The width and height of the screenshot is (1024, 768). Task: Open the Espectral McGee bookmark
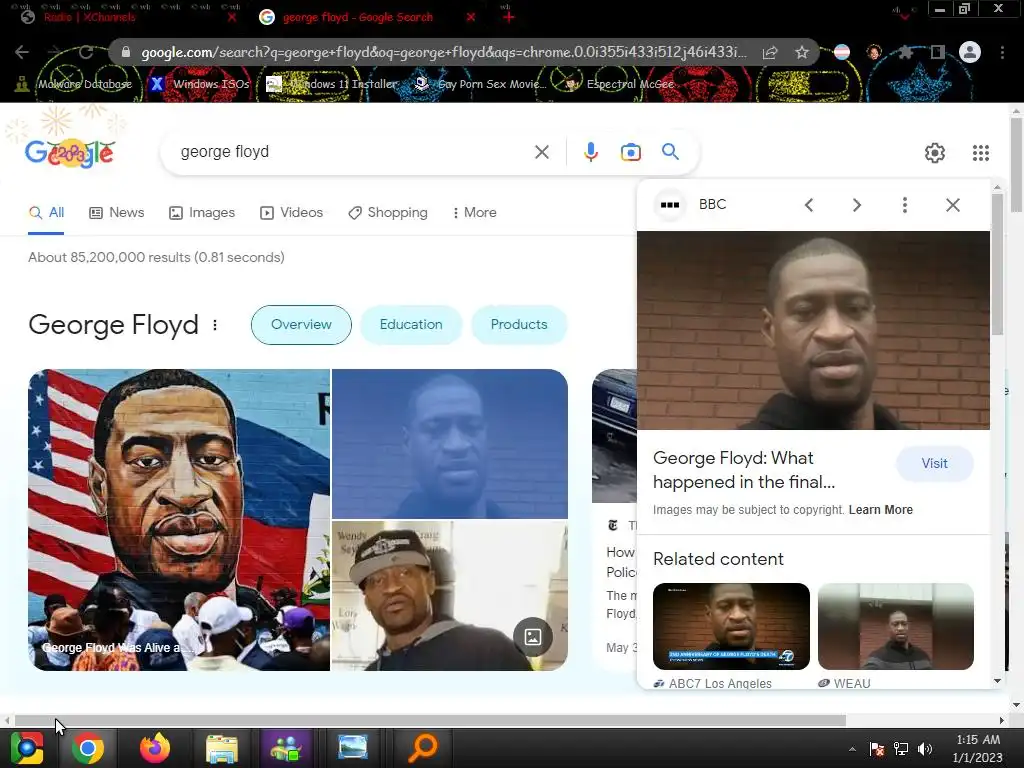[619, 84]
